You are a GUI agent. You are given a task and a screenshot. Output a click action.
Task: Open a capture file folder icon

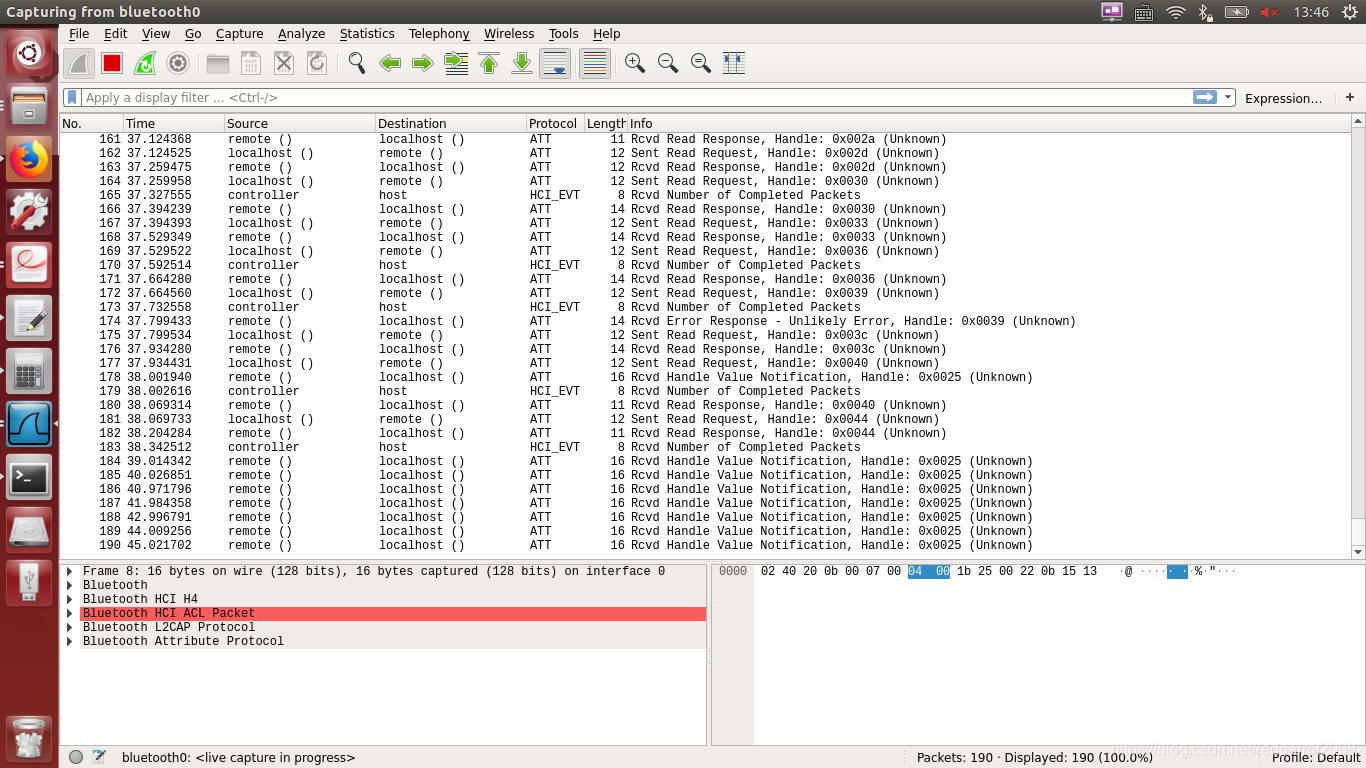pyautogui.click(x=218, y=63)
